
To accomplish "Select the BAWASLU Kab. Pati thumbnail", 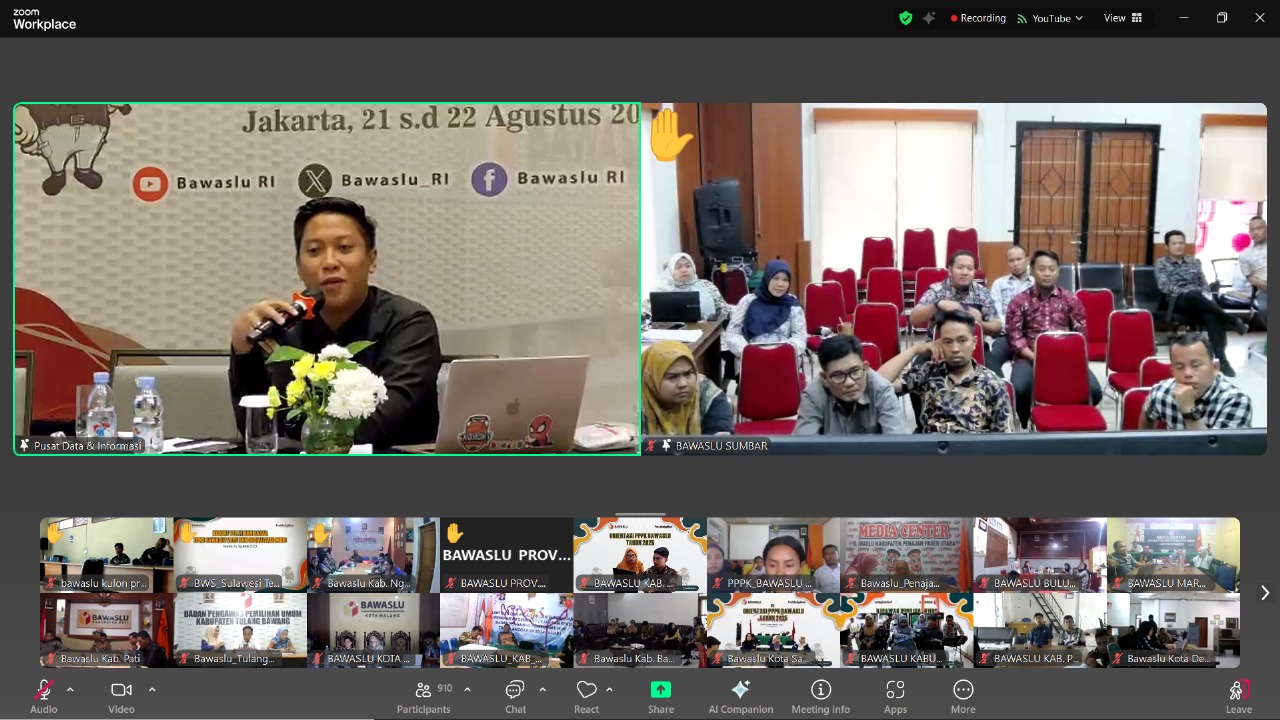I will click(x=106, y=631).
